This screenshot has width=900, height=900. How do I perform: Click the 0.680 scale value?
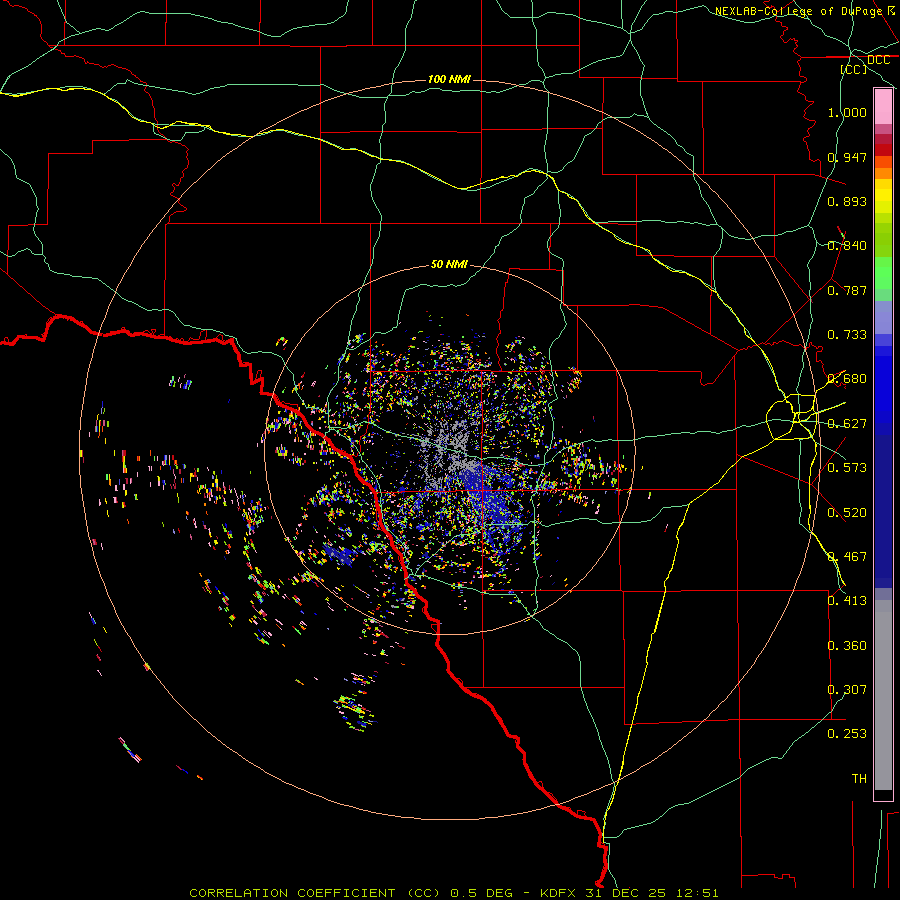[x=847, y=379]
